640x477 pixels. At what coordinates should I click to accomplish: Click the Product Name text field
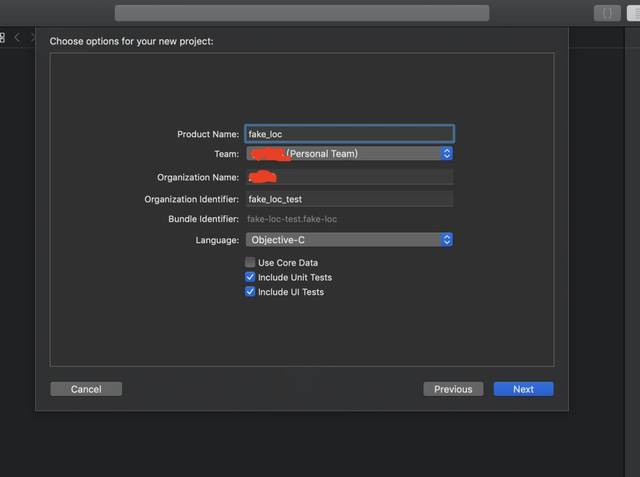(350, 133)
